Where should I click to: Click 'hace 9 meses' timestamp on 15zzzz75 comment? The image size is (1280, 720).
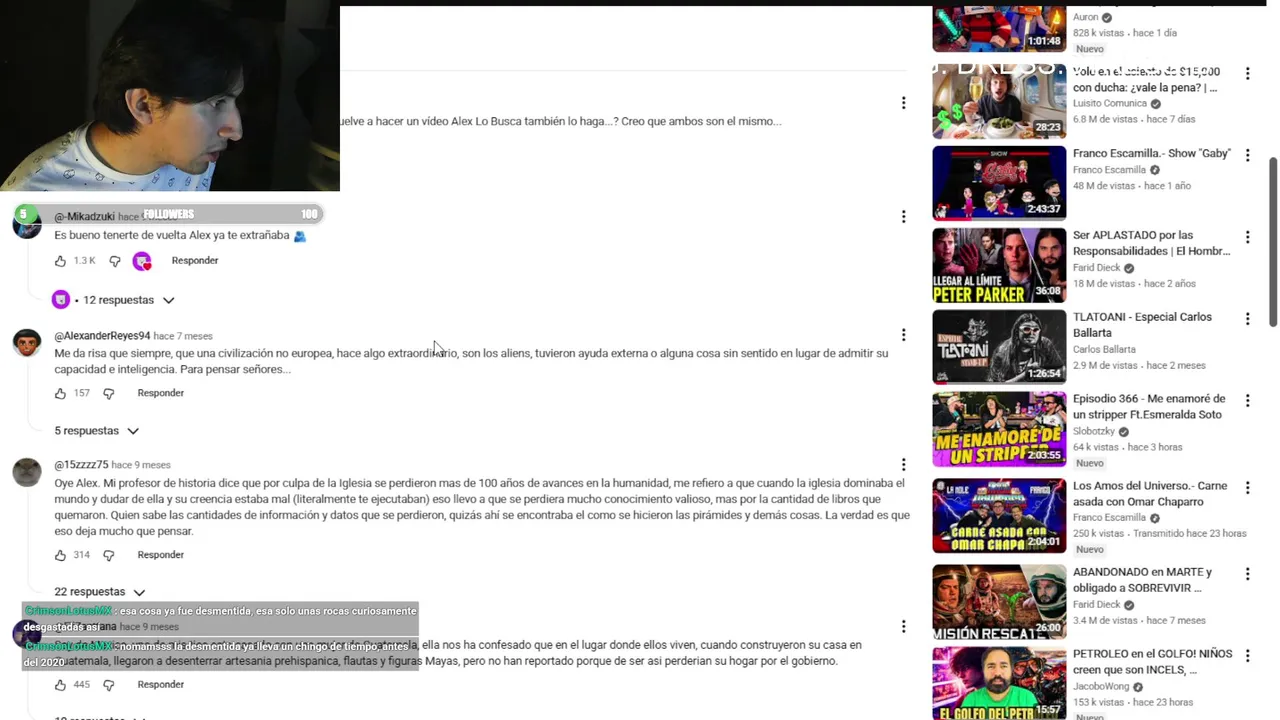[141, 465]
